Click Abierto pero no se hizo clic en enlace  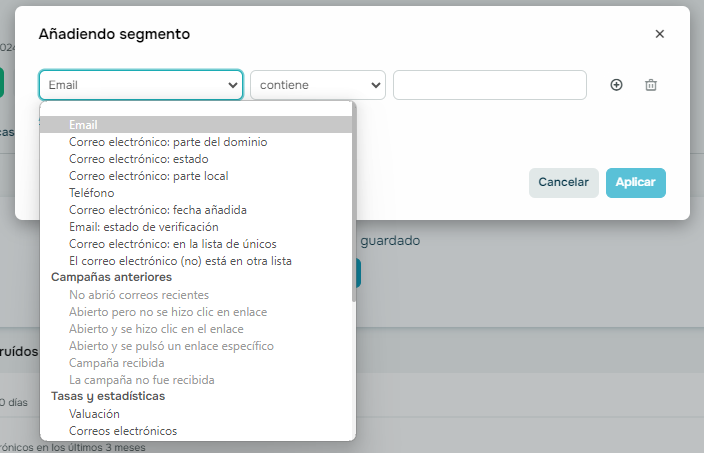[196, 312]
